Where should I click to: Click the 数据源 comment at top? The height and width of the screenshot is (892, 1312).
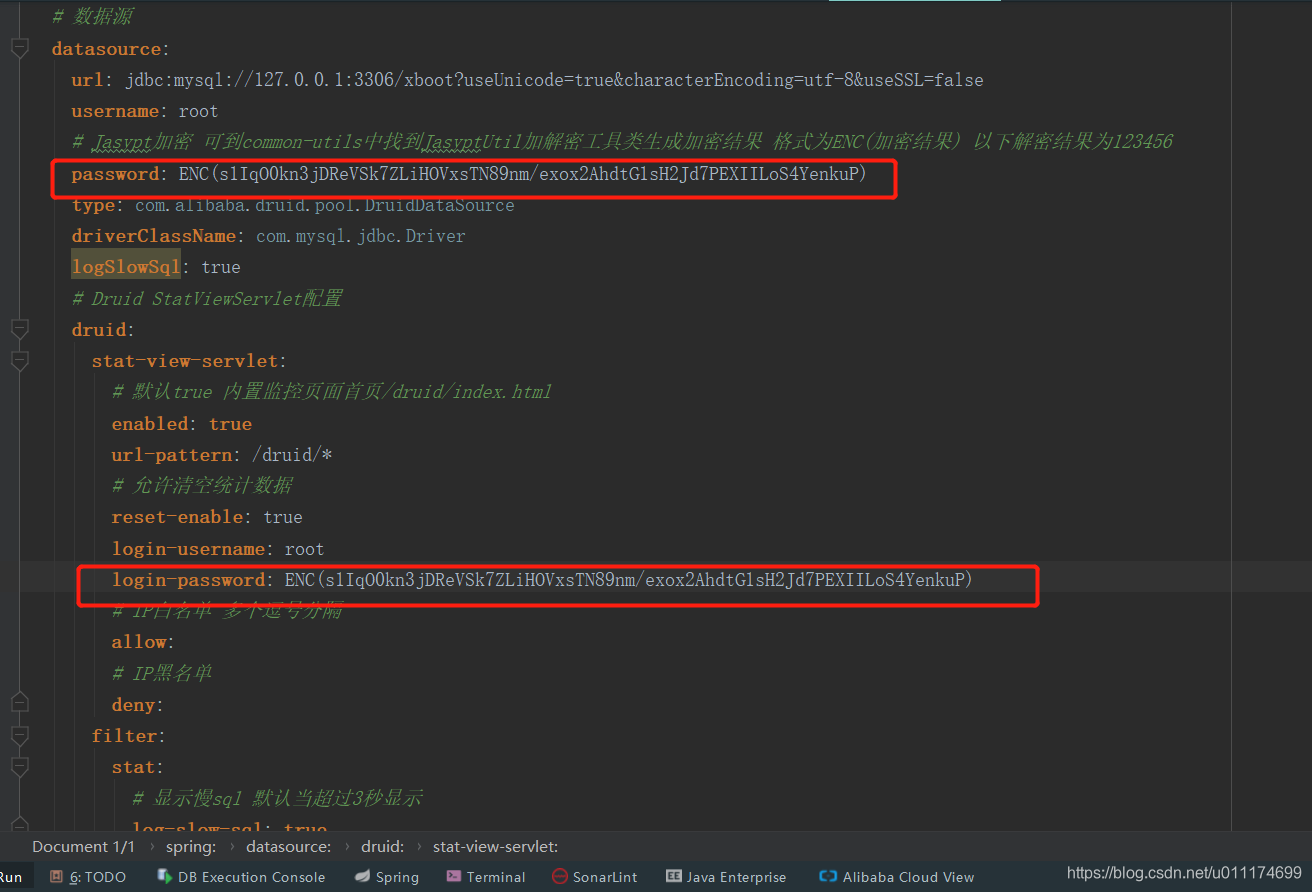(x=92, y=17)
